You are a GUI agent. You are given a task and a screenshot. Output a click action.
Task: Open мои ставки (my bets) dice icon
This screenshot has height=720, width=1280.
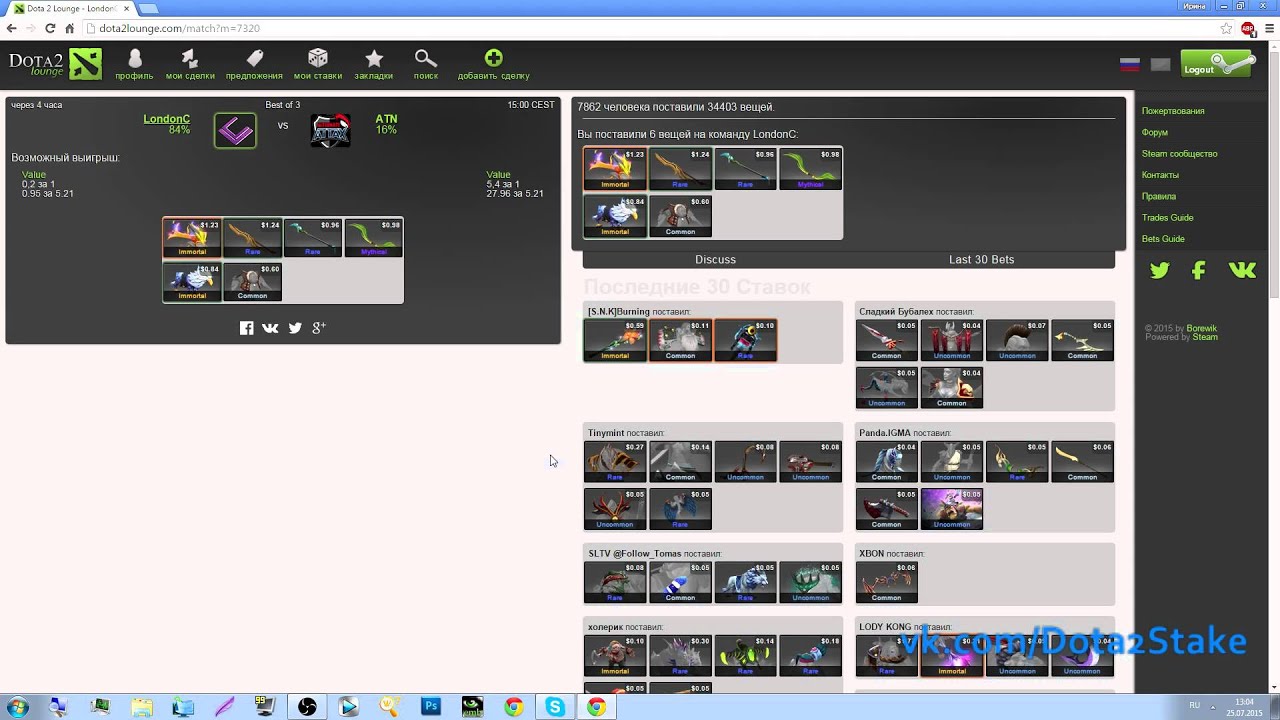(318, 64)
